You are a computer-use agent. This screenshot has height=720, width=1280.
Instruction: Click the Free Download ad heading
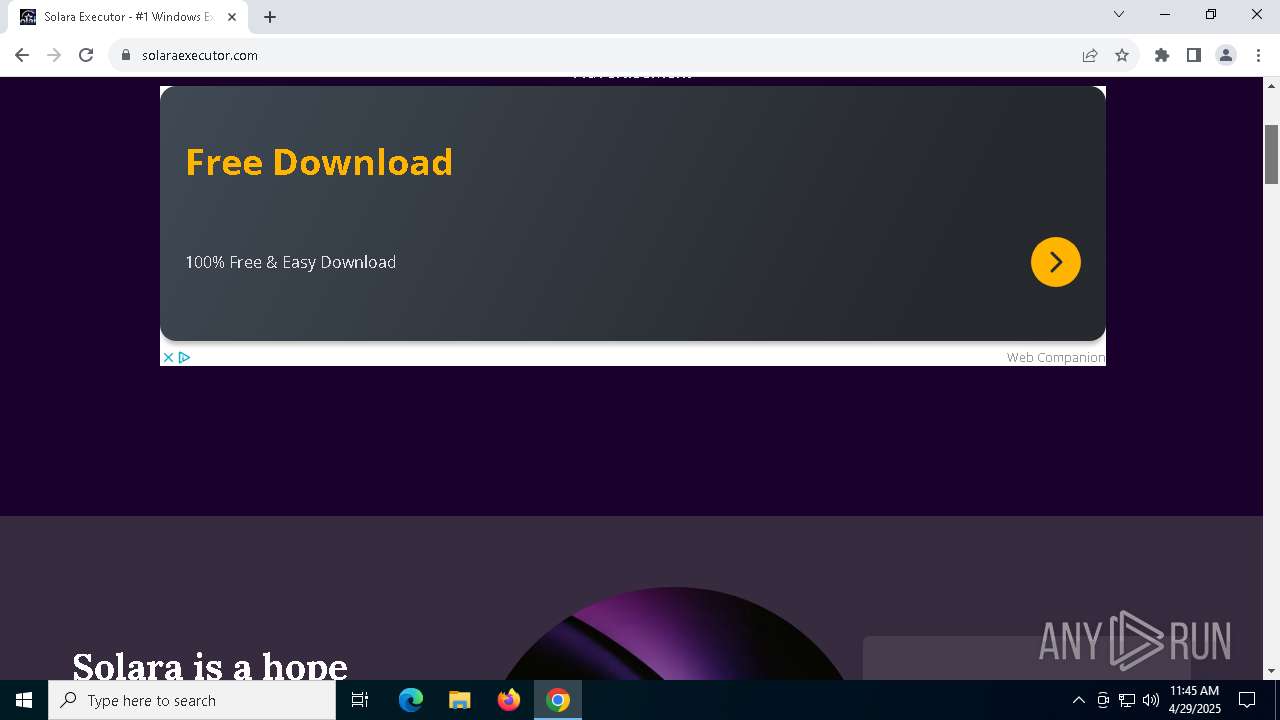[319, 162]
